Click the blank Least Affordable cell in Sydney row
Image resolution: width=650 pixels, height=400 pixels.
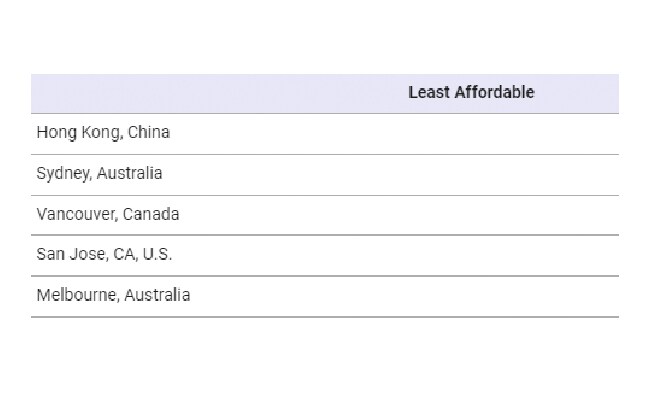pyautogui.click(x=471, y=175)
